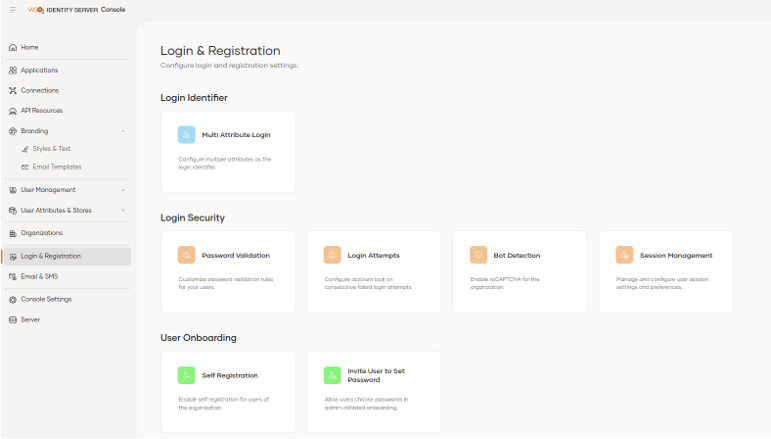Screen dimensions: 771x439
Task: Open the Multi Attribute Login card title
Action: 236,135
